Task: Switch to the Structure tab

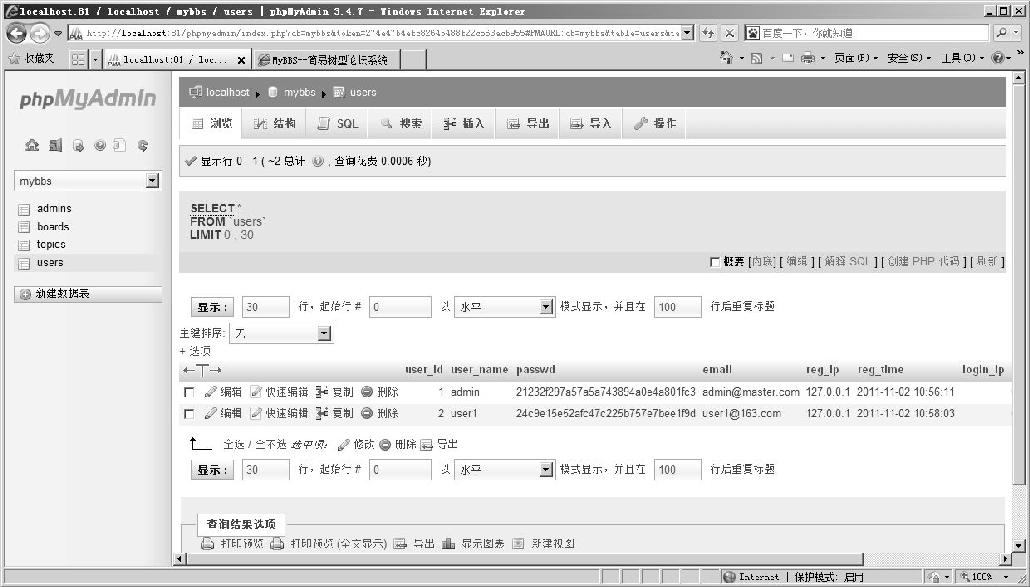Action: point(275,123)
